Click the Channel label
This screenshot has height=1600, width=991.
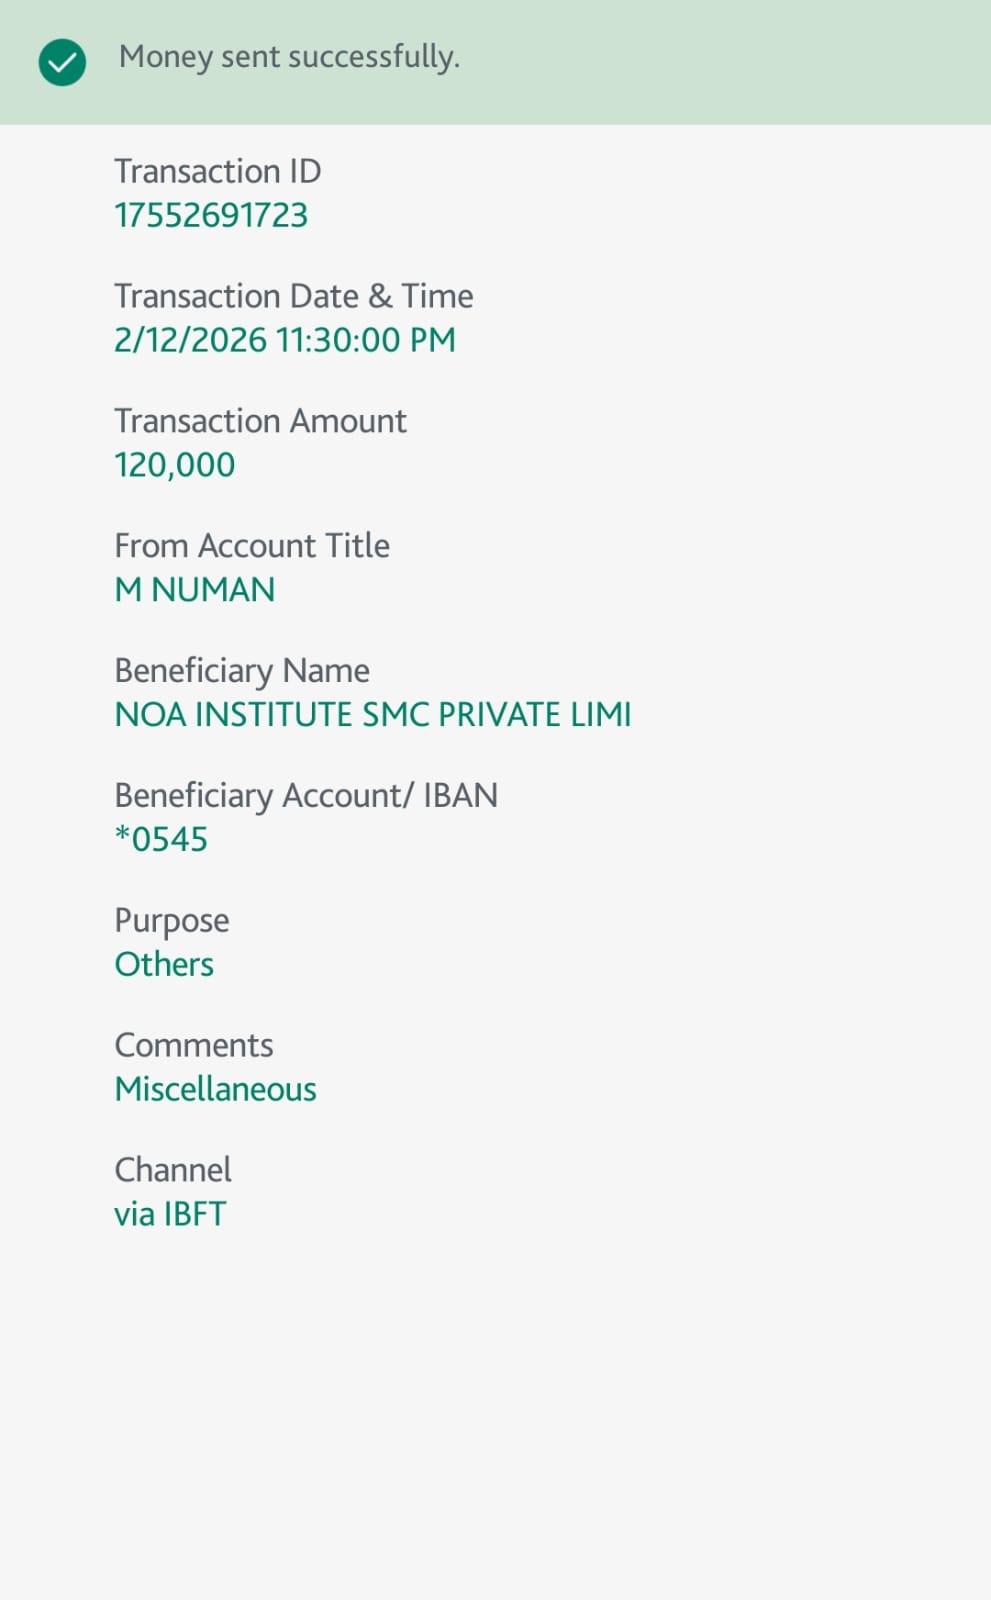tap(173, 1170)
